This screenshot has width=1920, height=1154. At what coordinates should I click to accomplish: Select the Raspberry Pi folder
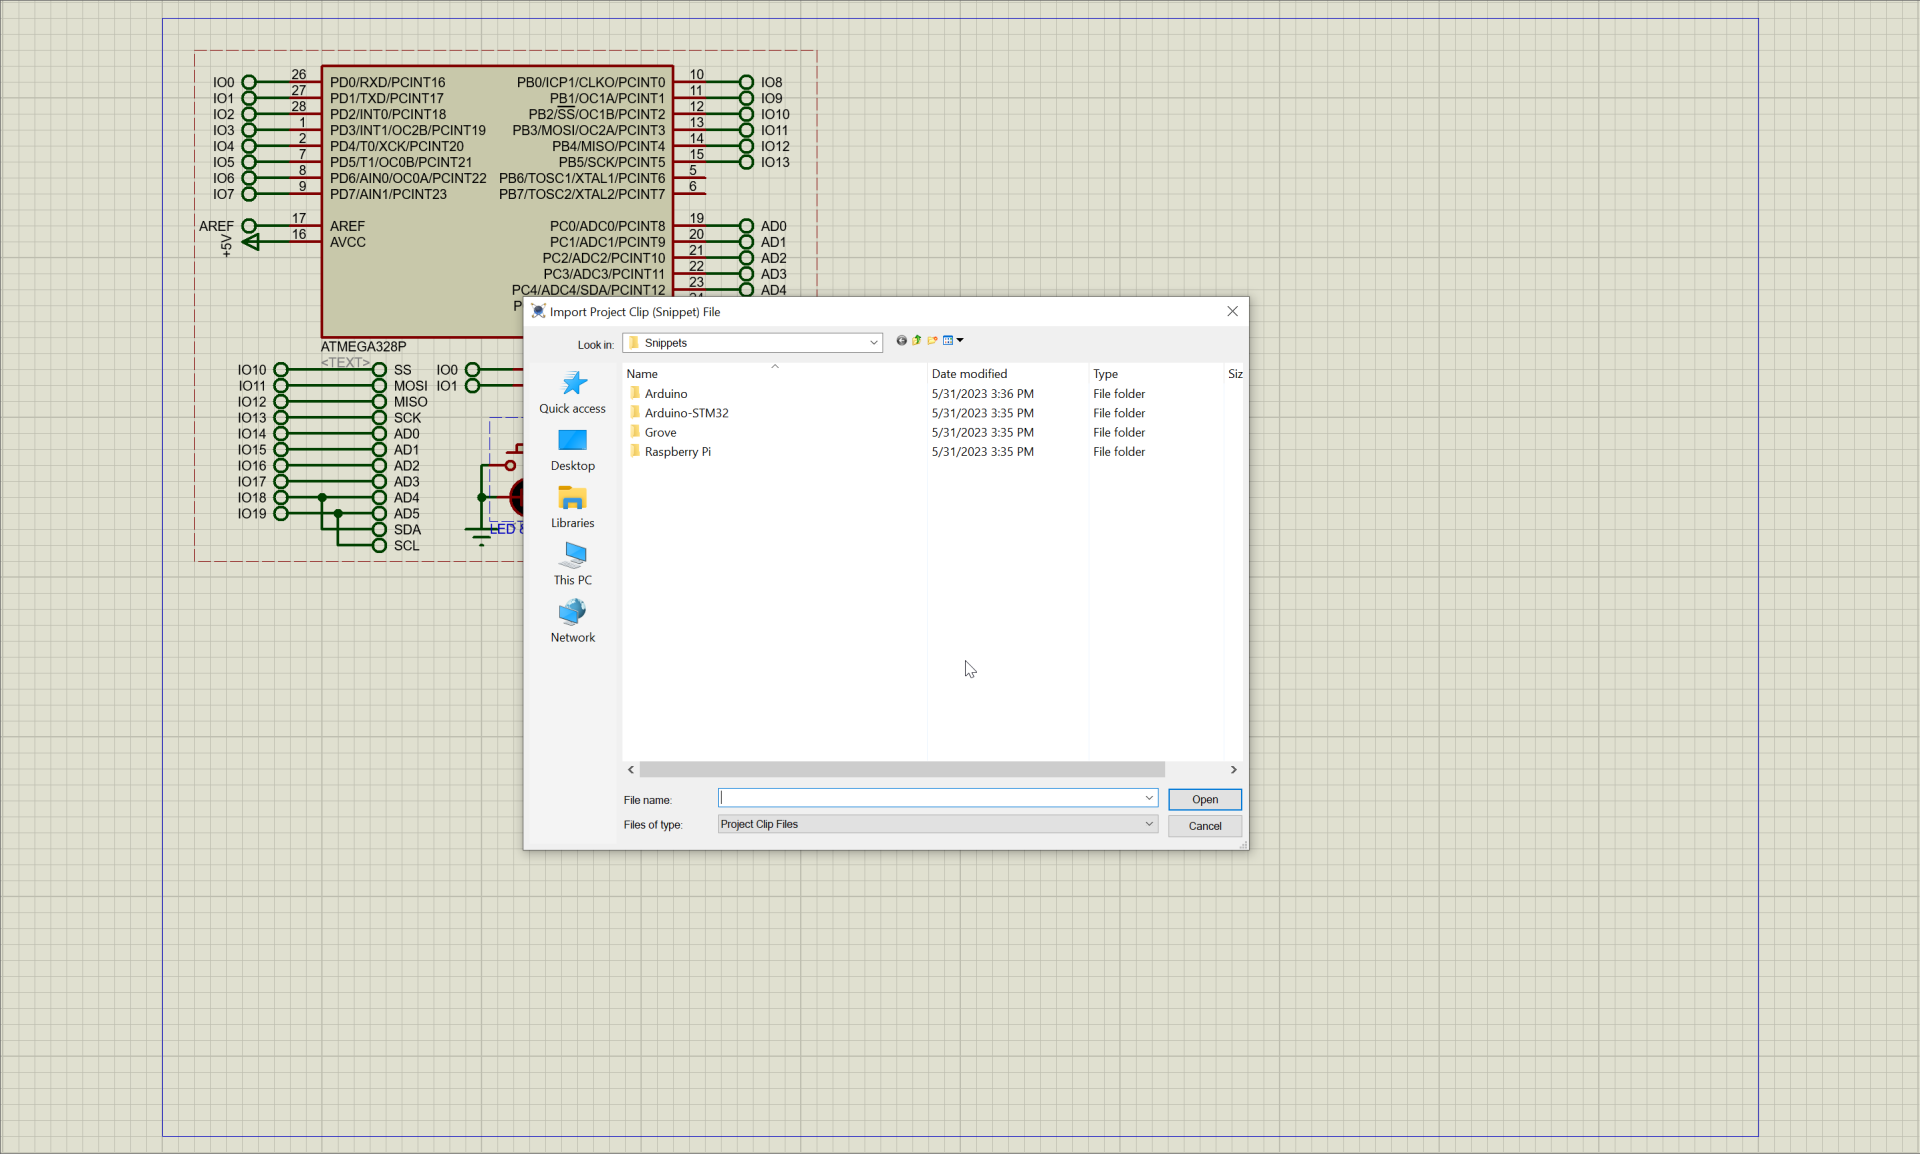677,452
